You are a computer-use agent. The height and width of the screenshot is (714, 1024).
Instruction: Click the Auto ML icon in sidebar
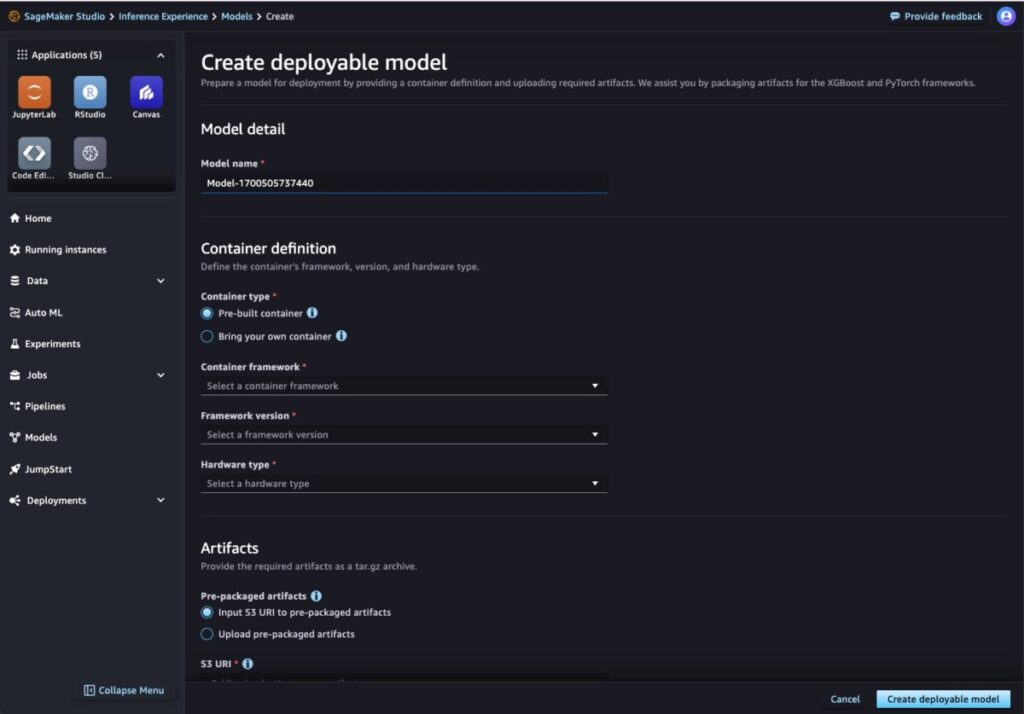[x=14, y=312]
